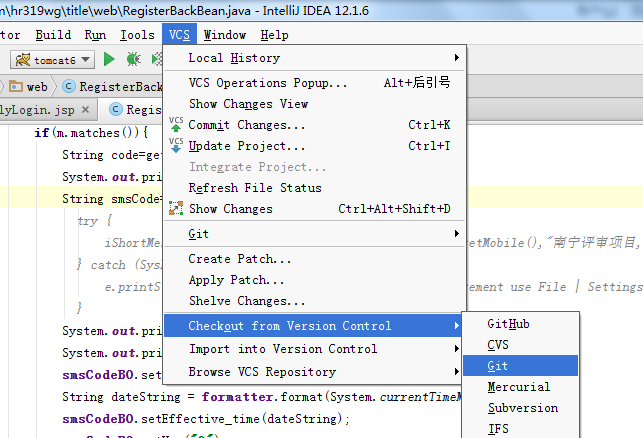Choose TFS in checkout submenu

[520, 429]
